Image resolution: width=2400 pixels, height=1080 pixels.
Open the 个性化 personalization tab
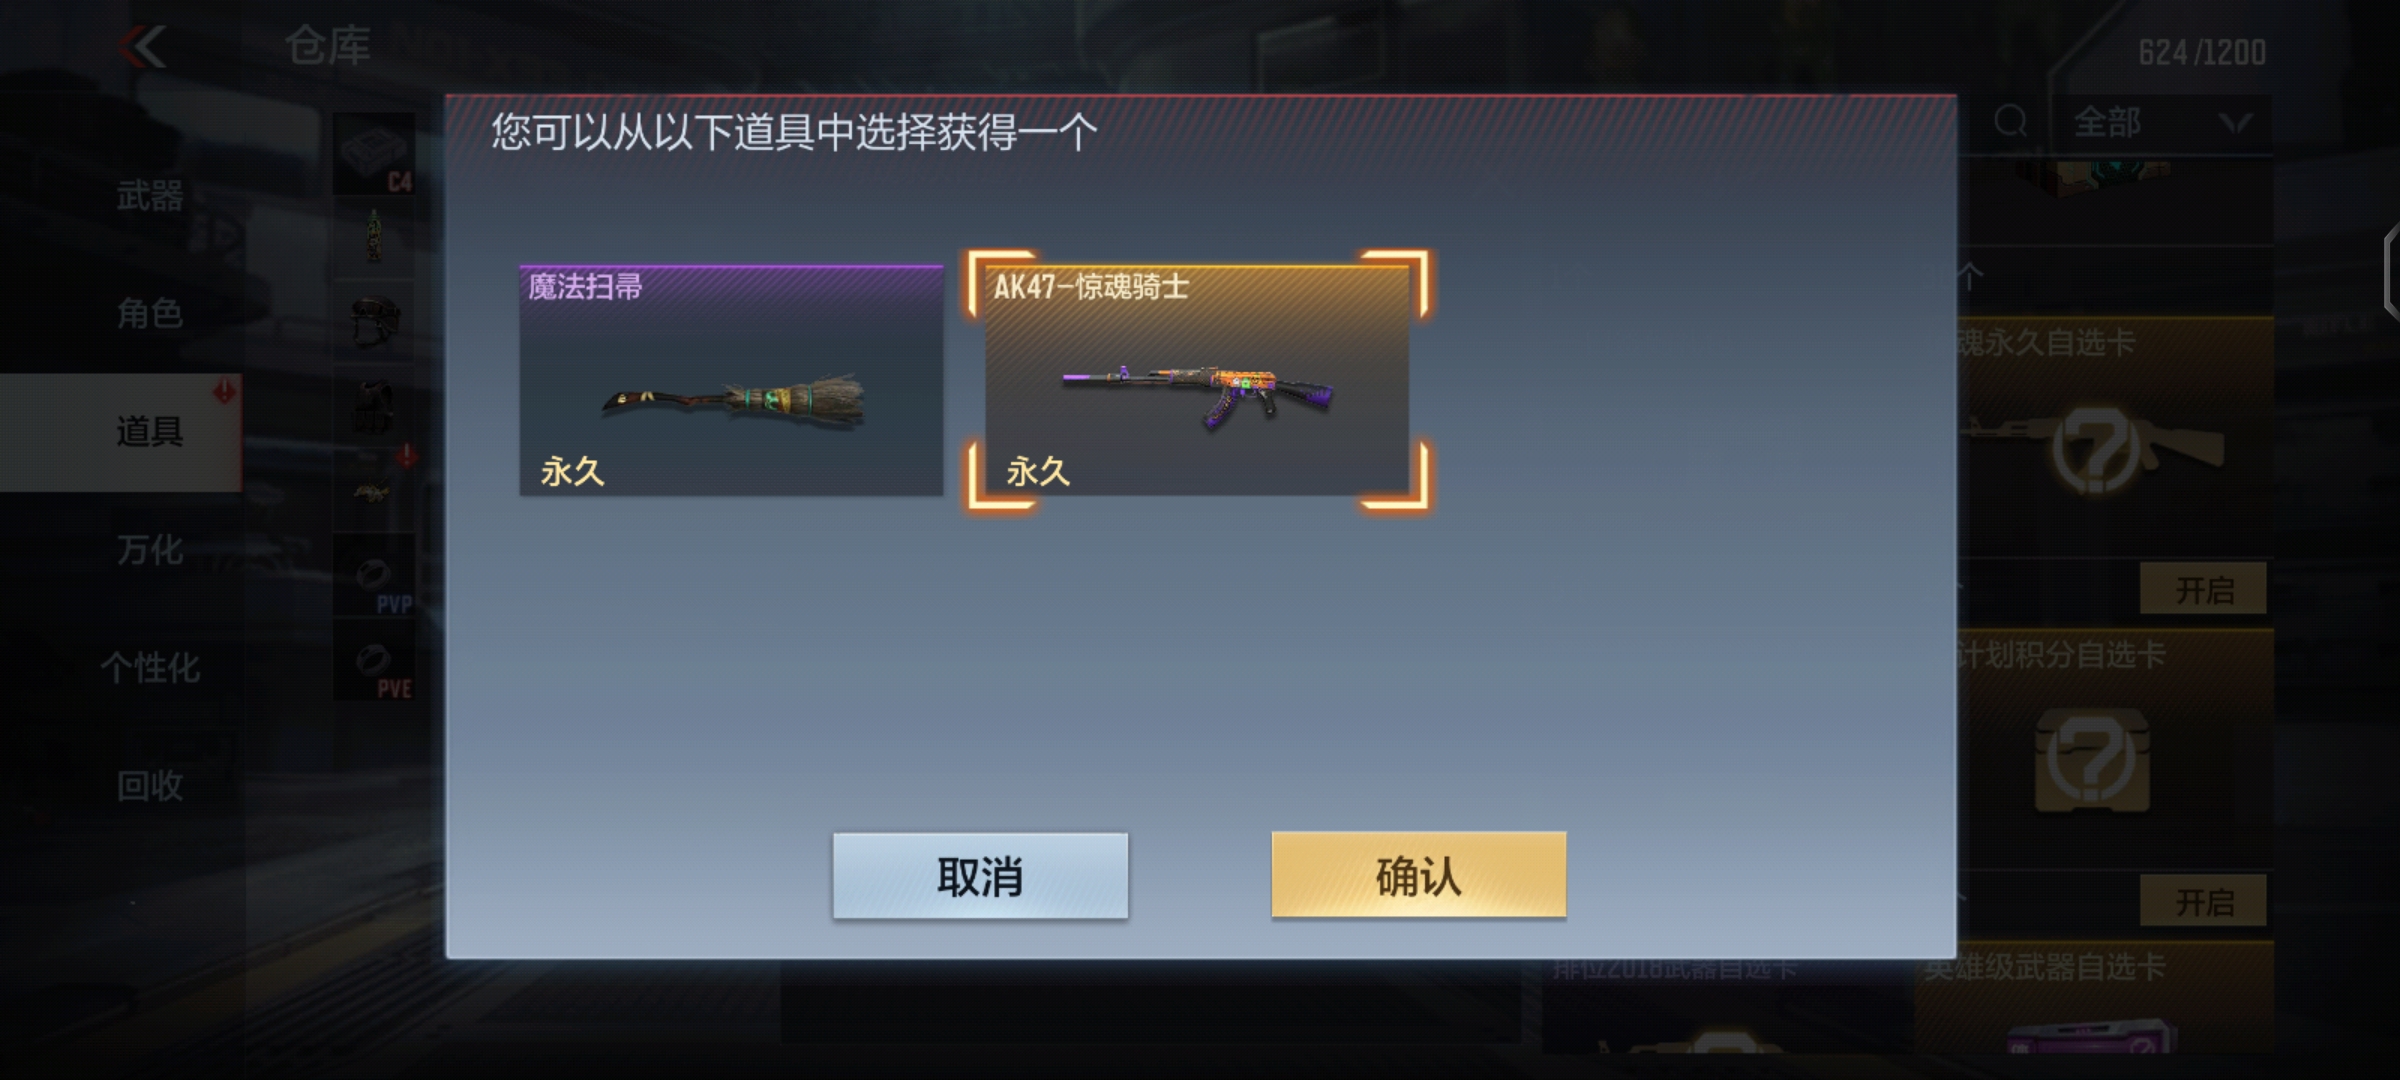150,668
